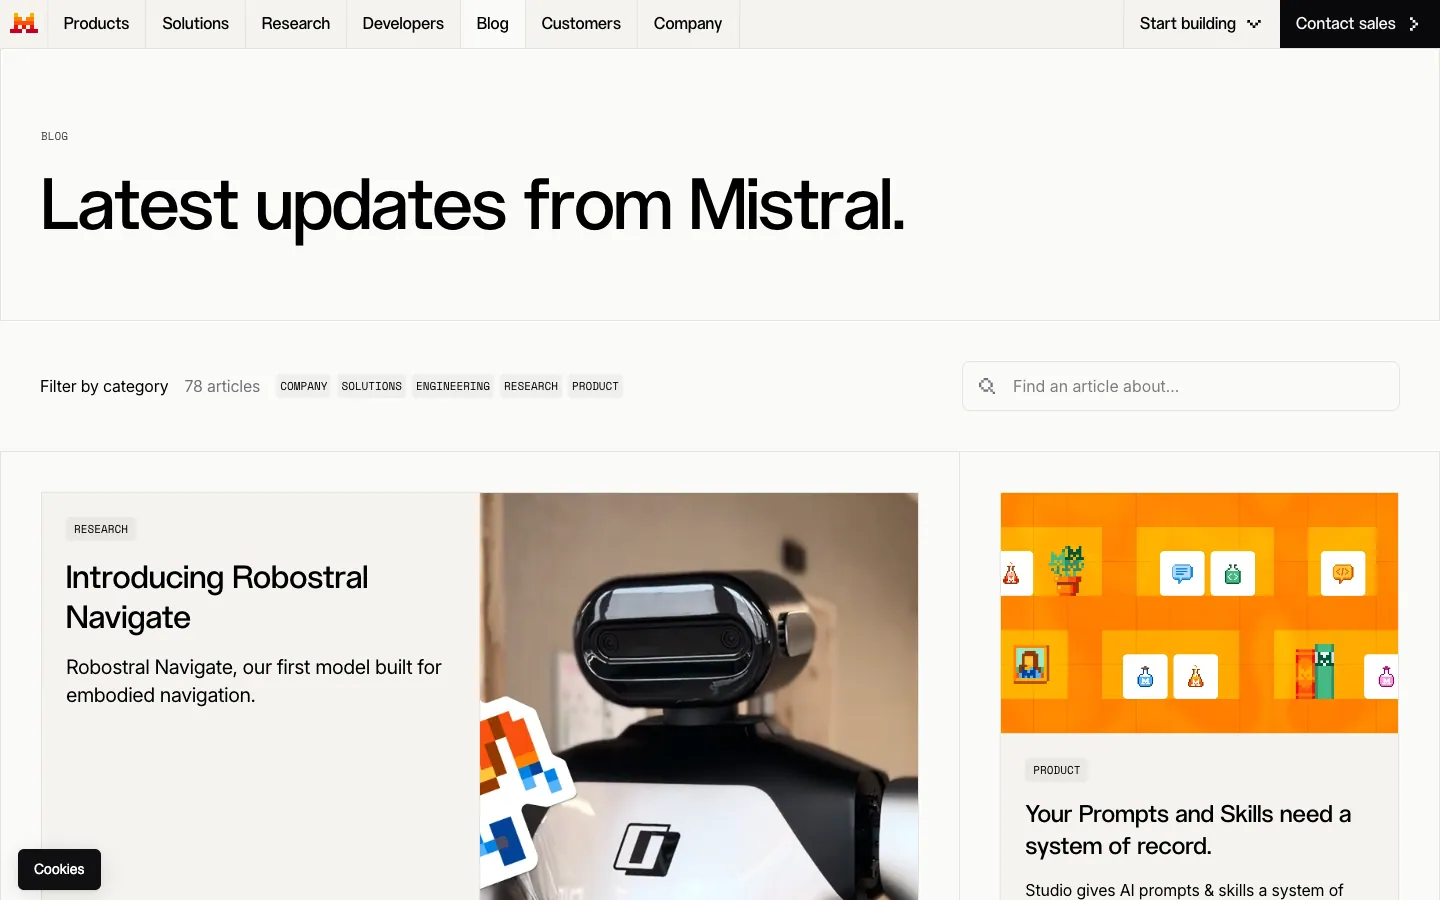
Task: Click the search magnifier icon
Action: coord(987,386)
